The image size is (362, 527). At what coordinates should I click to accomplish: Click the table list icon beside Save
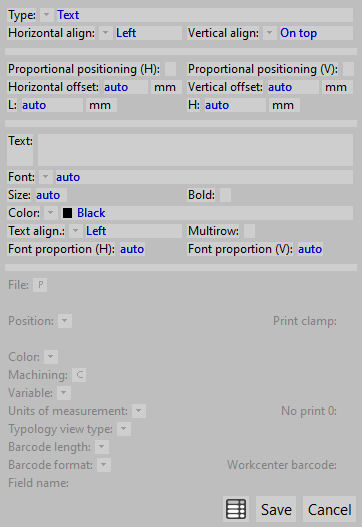tap(236, 509)
